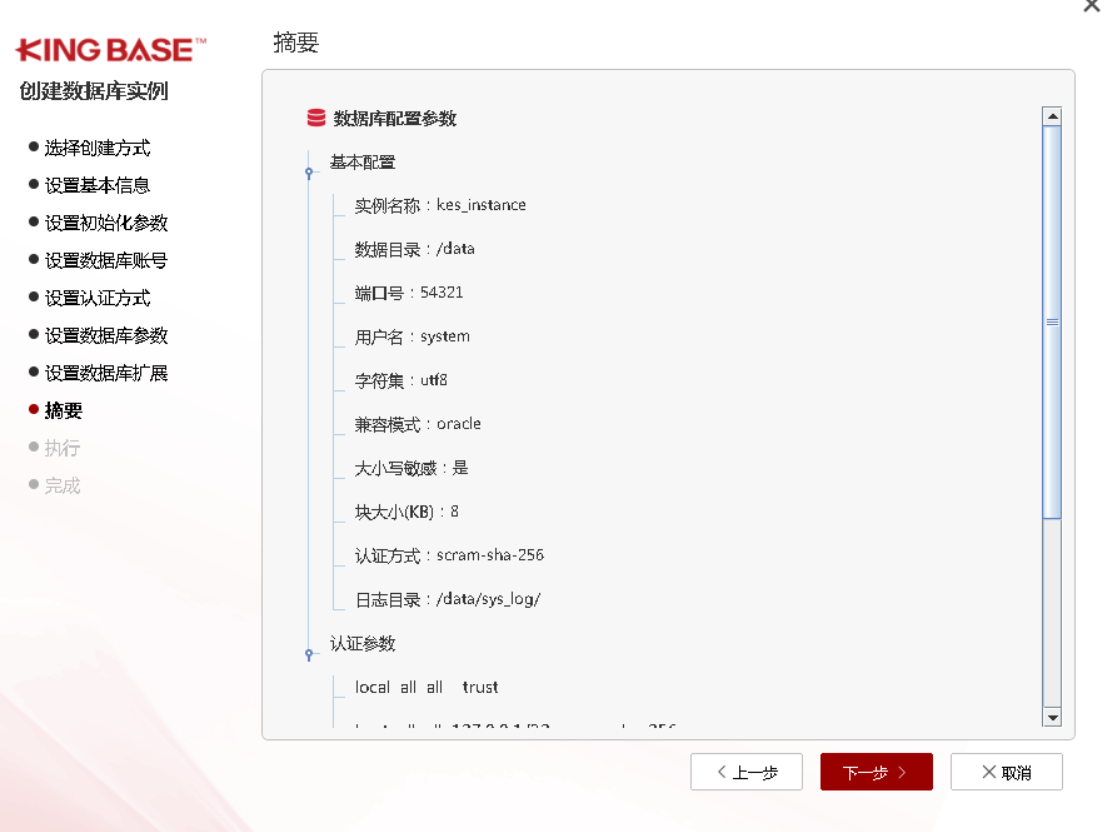This screenshot has width=1108, height=832.
Task: Go back with the 上一步 button
Action: coord(746,772)
